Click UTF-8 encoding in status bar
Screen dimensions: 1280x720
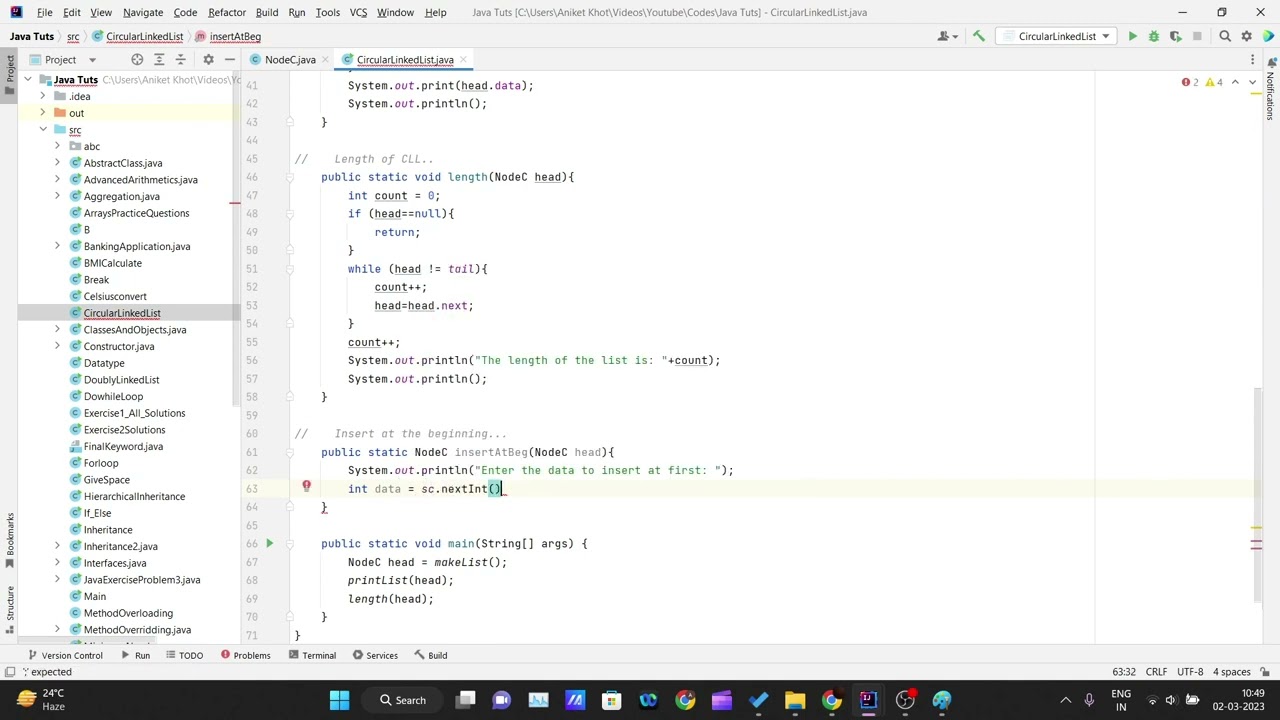1190,672
